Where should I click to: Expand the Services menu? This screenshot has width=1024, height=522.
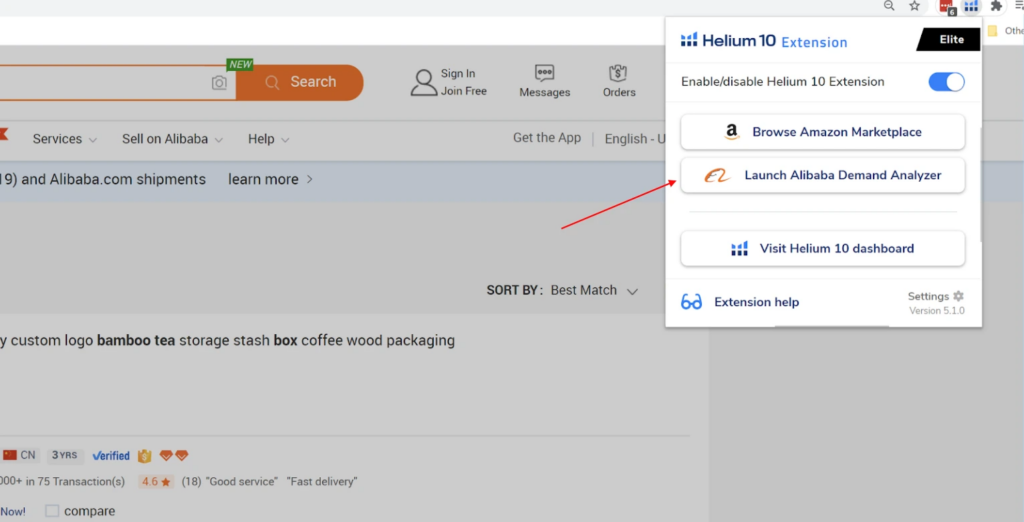click(65, 139)
